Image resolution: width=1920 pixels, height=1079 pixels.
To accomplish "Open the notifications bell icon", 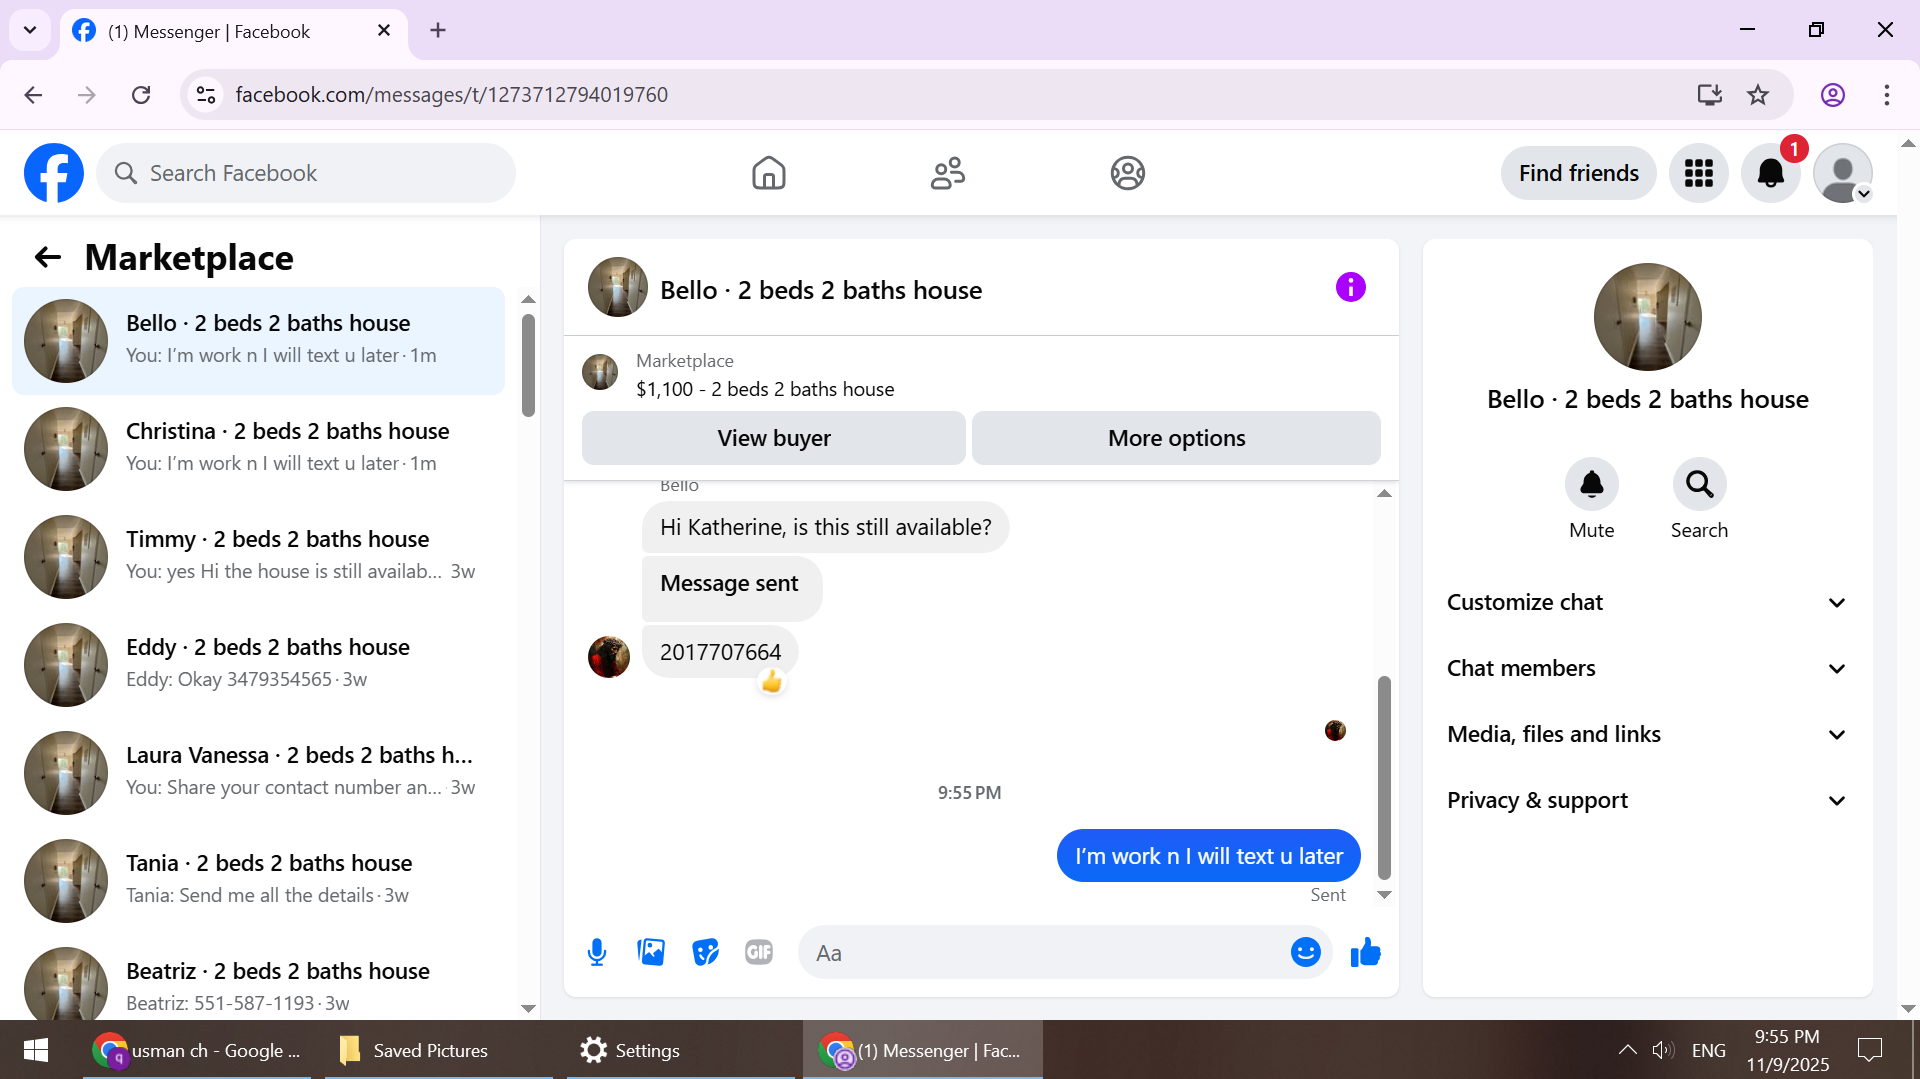I will (x=1771, y=173).
